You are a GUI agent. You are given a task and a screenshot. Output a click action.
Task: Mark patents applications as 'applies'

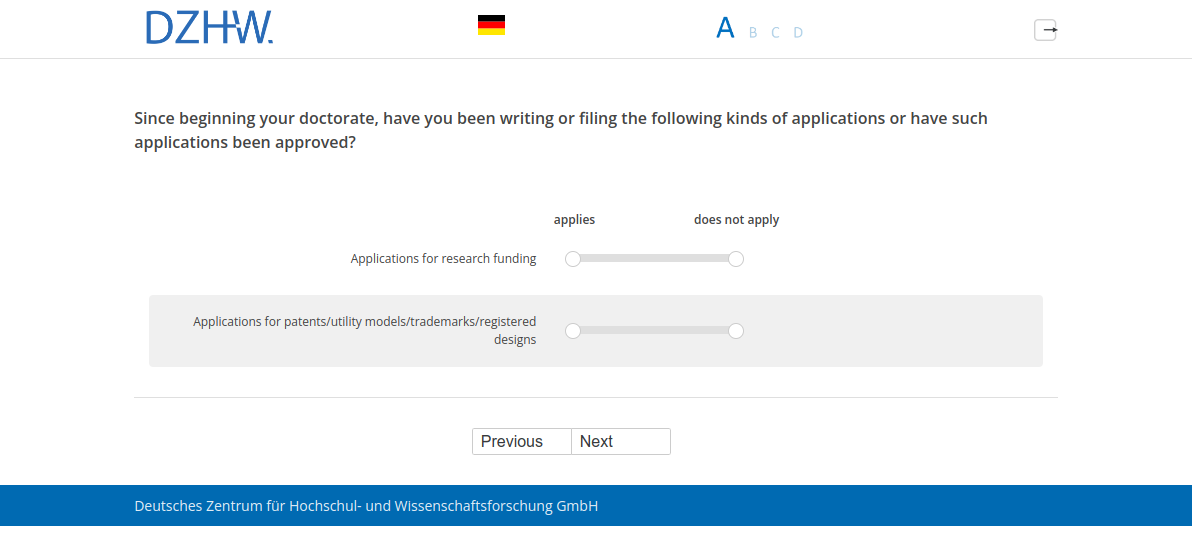(x=573, y=331)
